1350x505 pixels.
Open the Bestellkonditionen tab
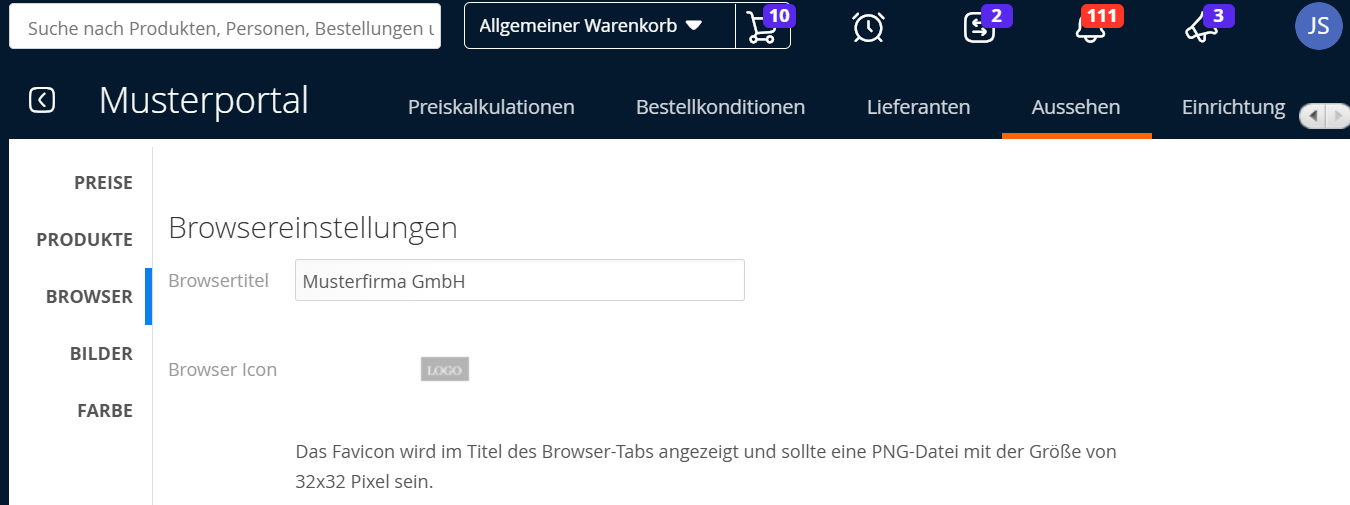720,107
